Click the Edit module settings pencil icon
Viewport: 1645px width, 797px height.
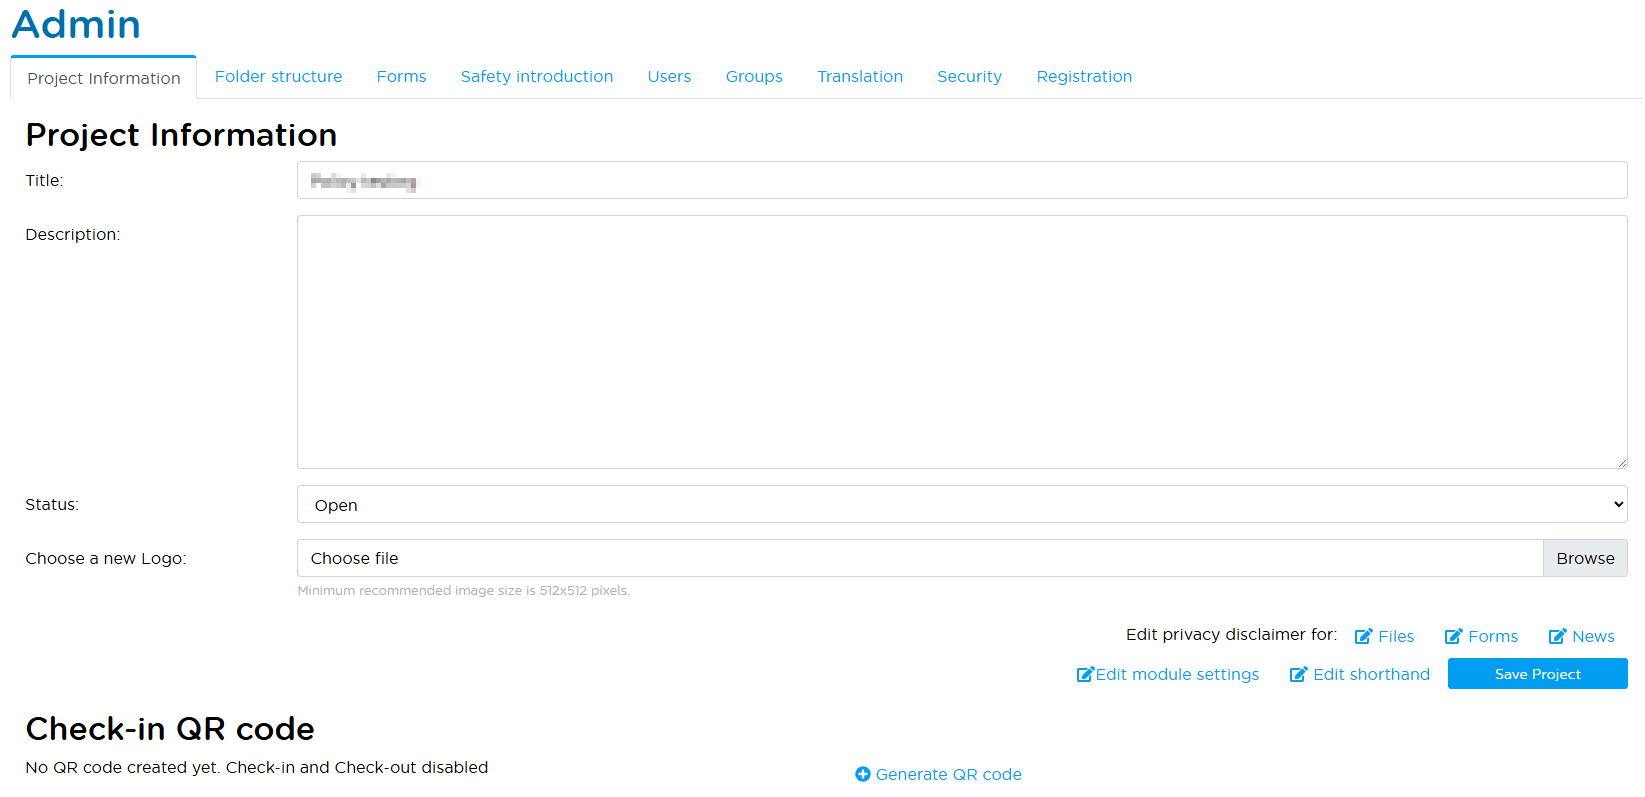(1085, 675)
